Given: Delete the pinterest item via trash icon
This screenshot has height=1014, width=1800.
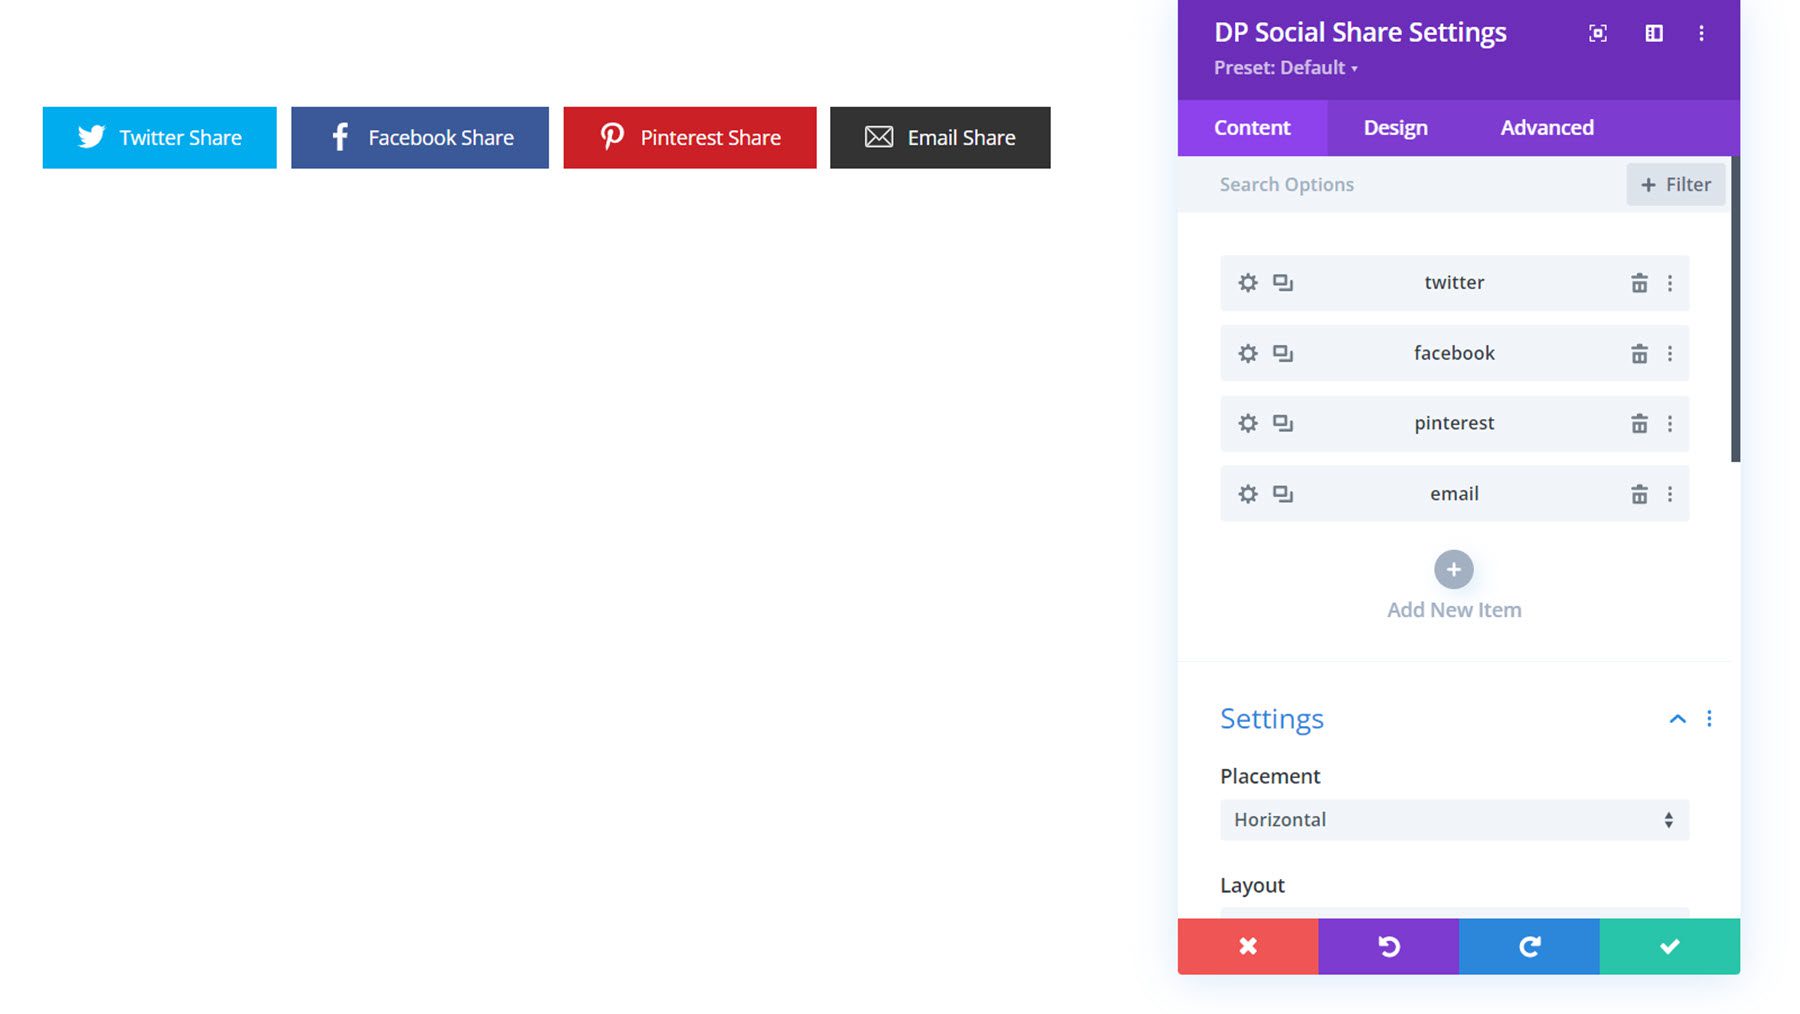Looking at the screenshot, I should pos(1639,423).
